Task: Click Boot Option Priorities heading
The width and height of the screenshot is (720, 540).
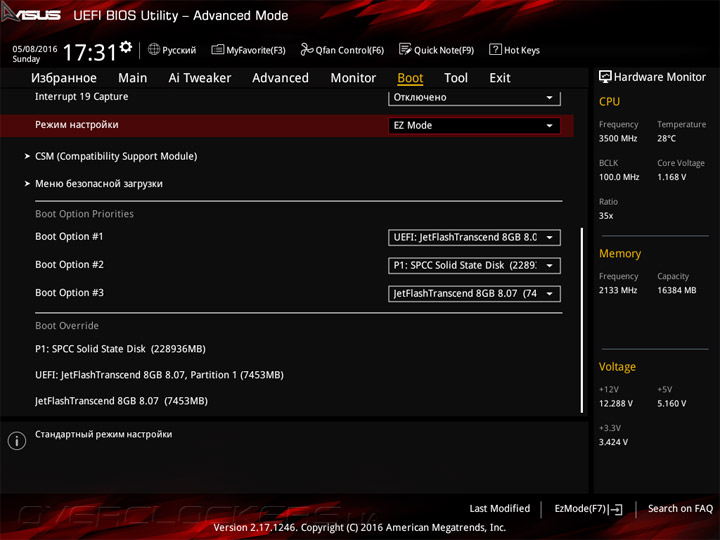Action: point(84,214)
